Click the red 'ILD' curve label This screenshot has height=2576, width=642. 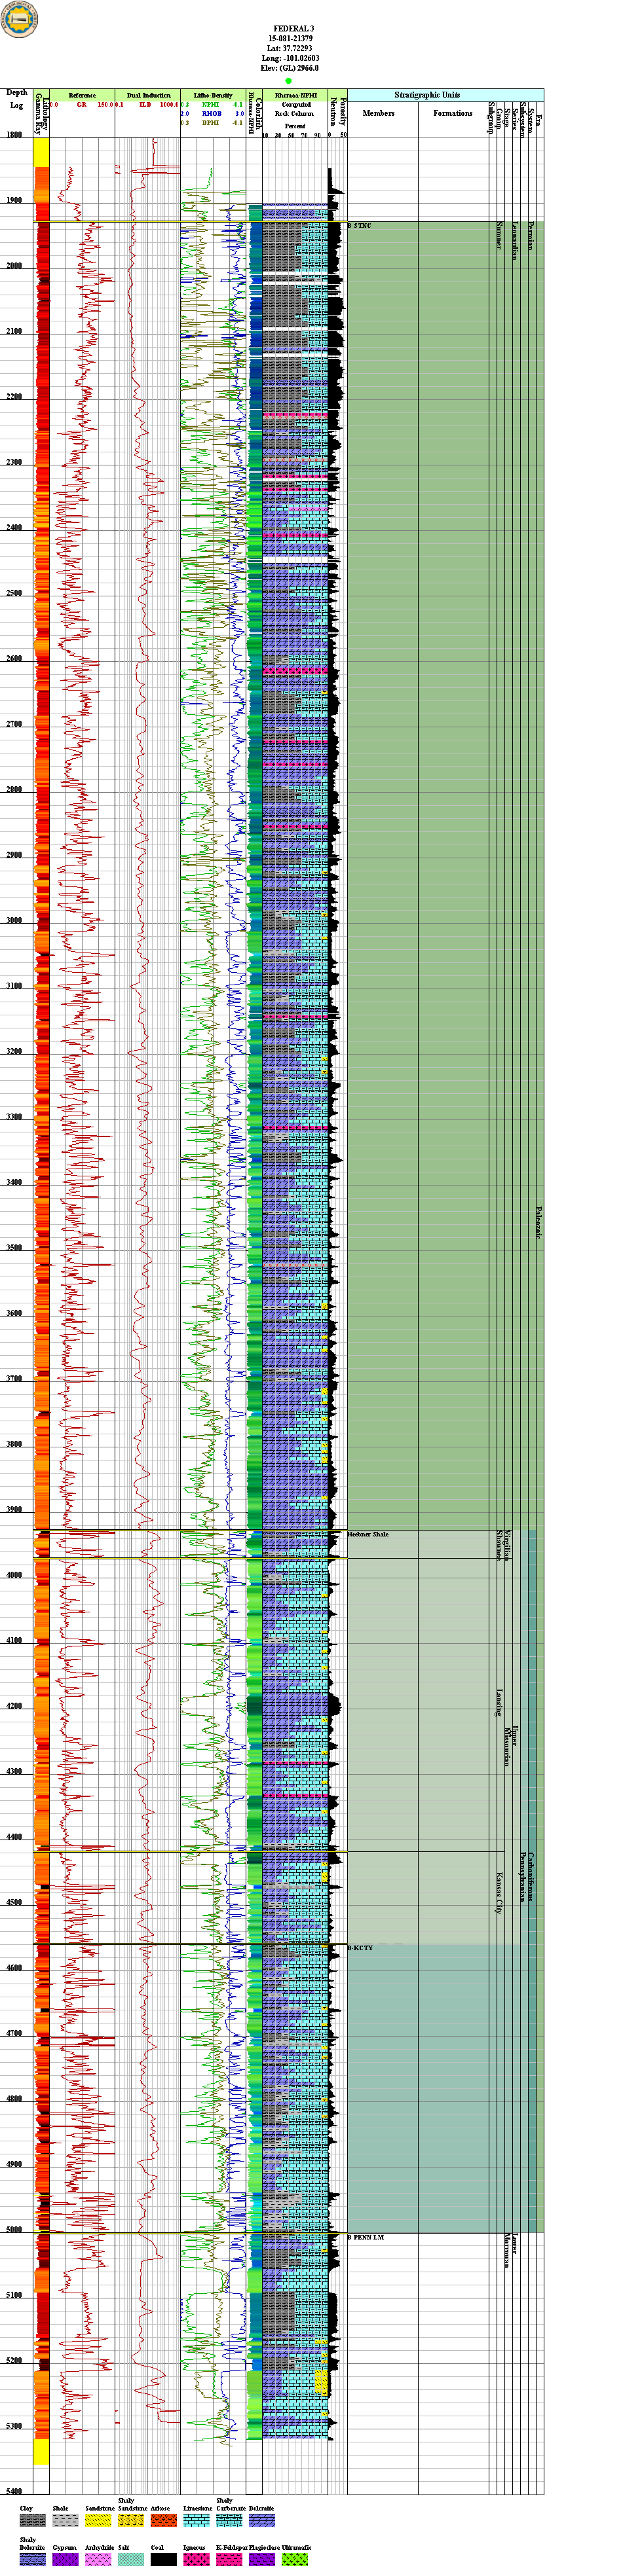tap(144, 104)
